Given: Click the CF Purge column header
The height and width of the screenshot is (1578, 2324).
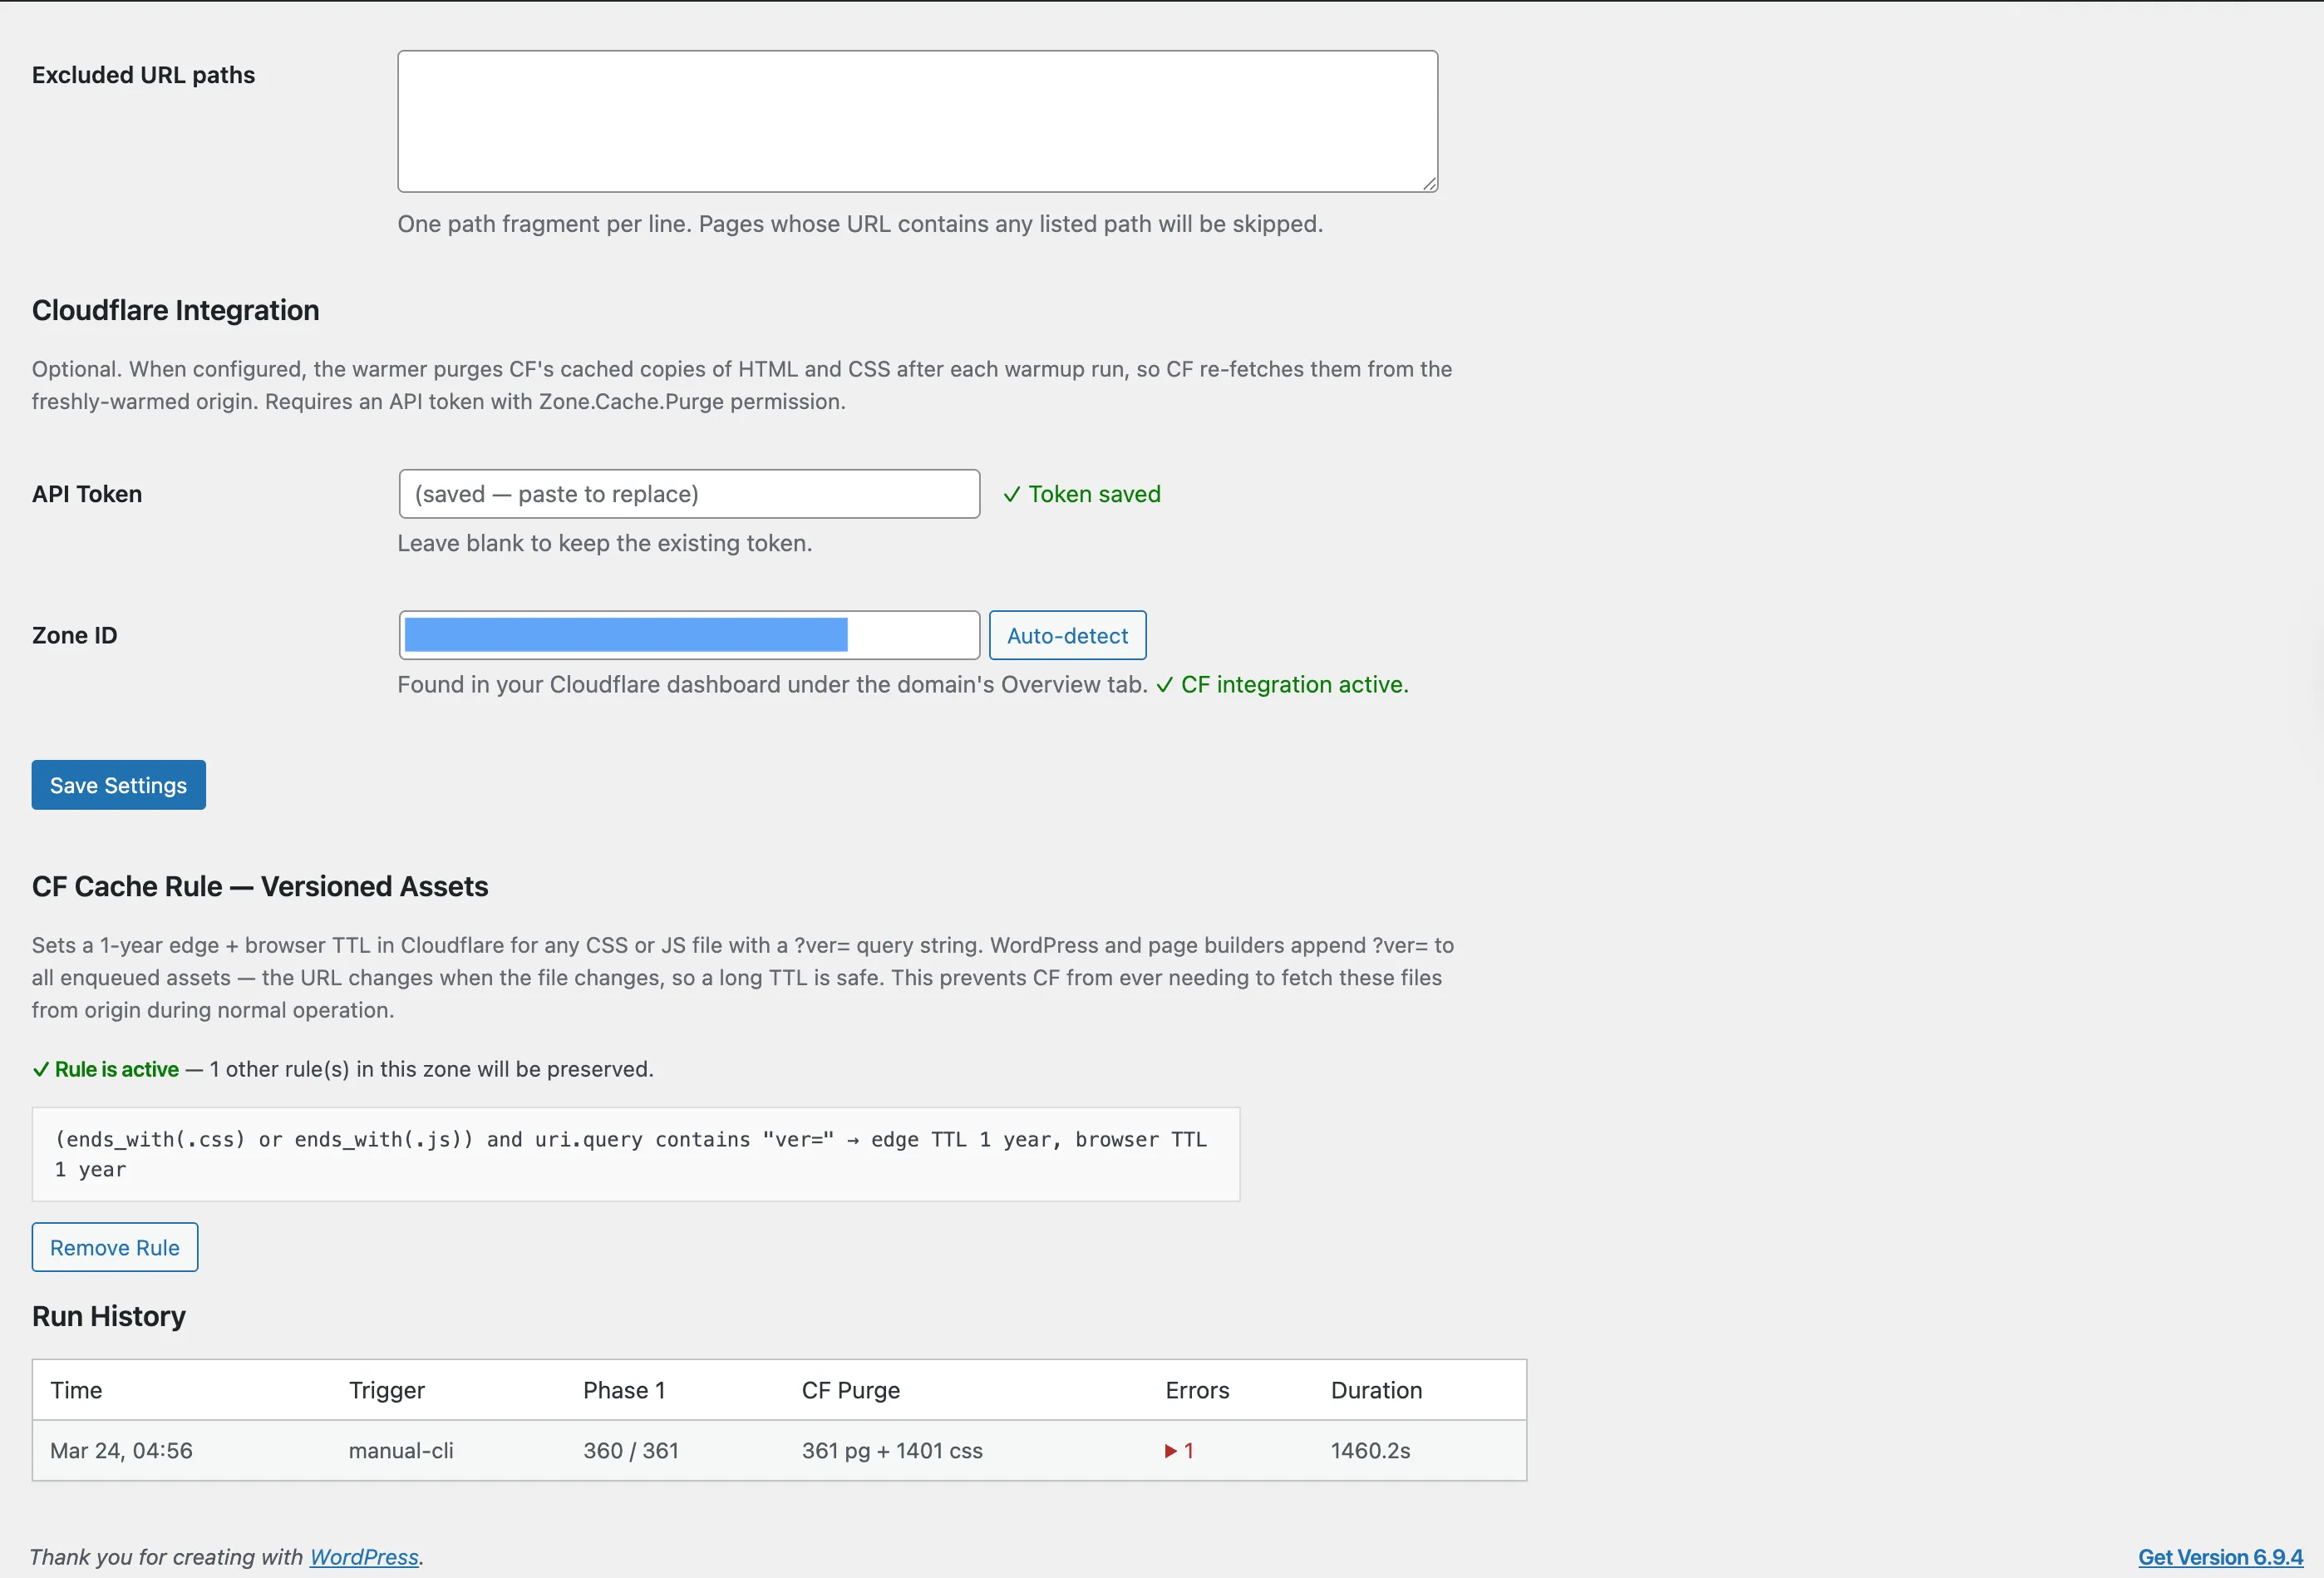Looking at the screenshot, I should (x=851, y=1389).
